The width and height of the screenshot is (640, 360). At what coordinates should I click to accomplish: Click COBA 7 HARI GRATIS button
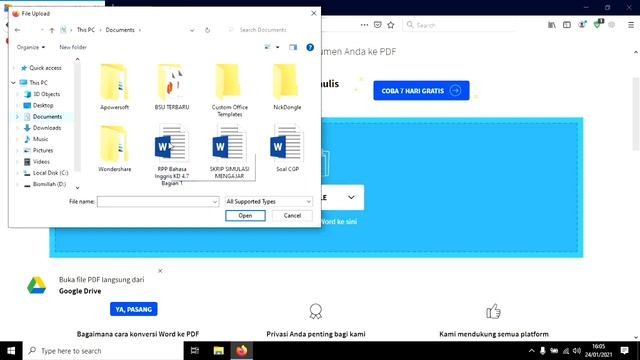pyautogui.click(x=421, y=91)
